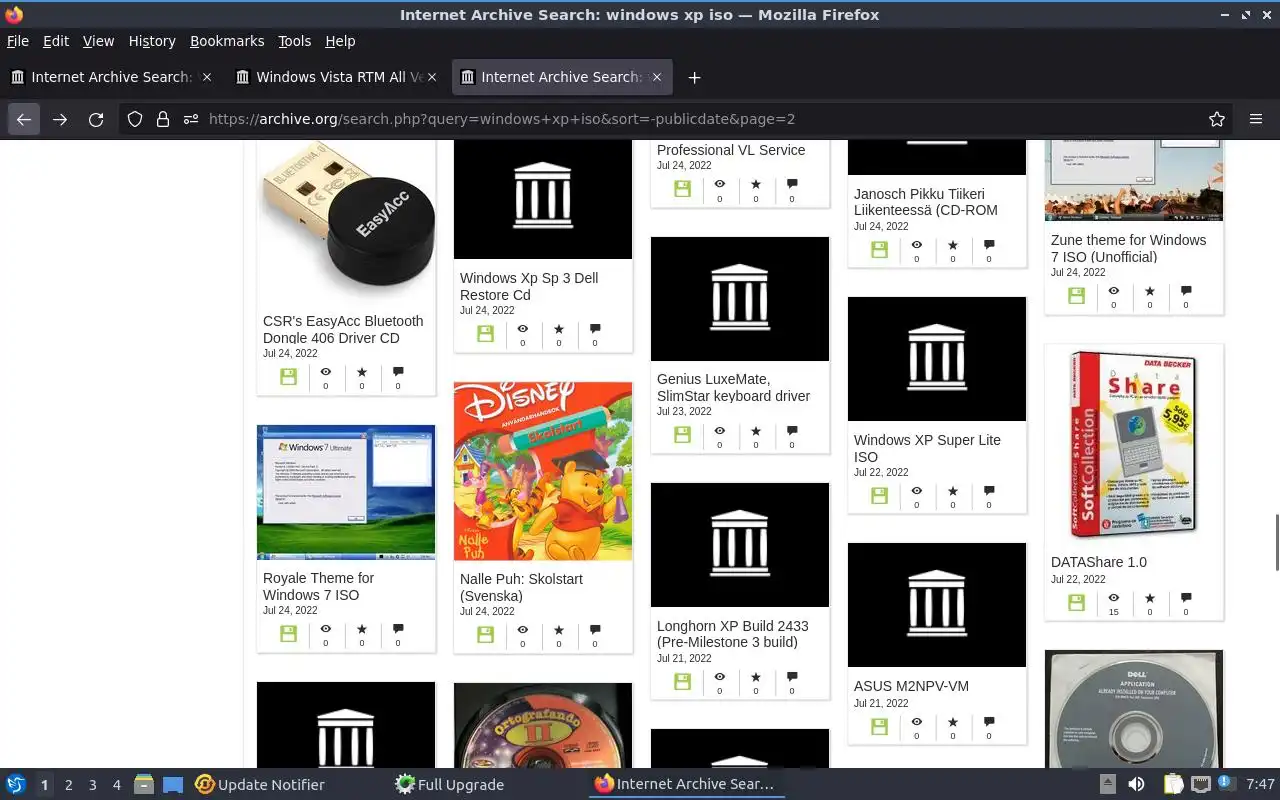Click favorites star under Royale Theme item
The image size is (1280, 800).
361,629
